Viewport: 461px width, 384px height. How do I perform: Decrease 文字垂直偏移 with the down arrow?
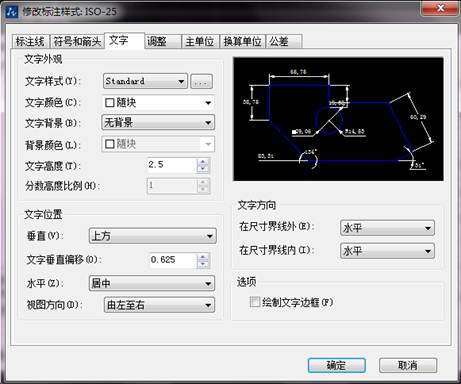[203, 264]
